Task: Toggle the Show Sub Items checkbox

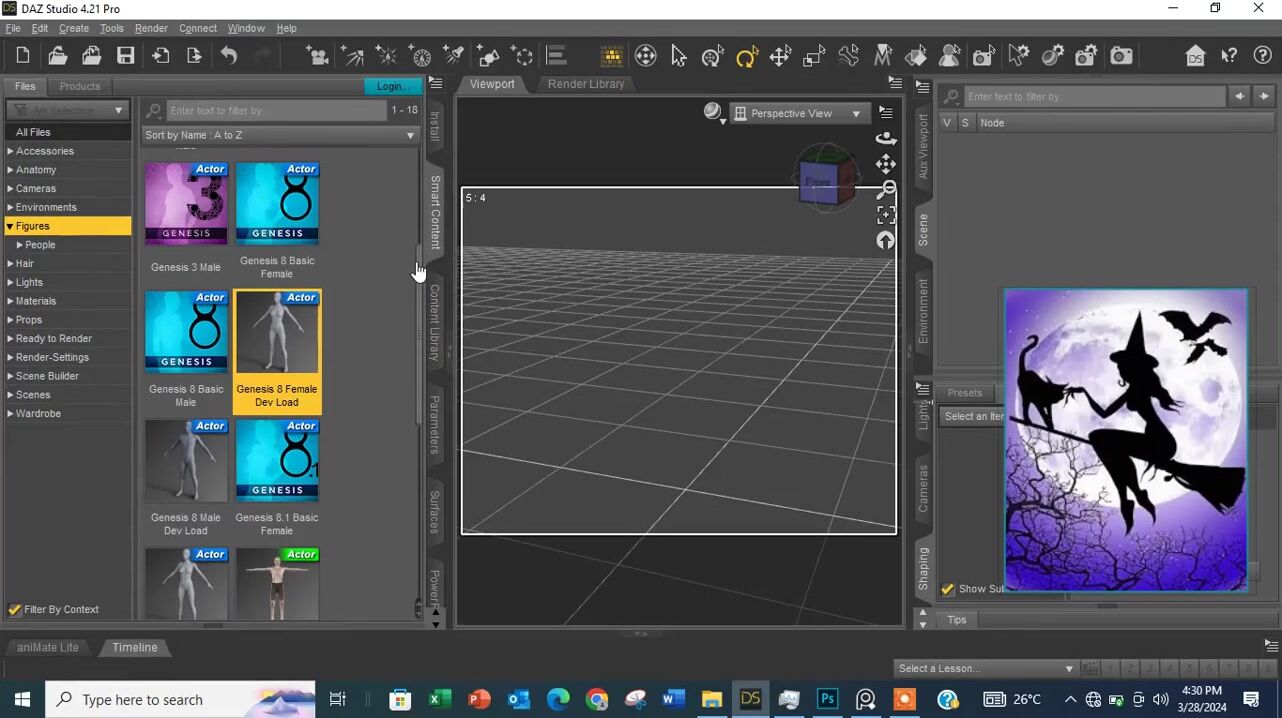Action: pyautogui.click(x=948, y=589)
